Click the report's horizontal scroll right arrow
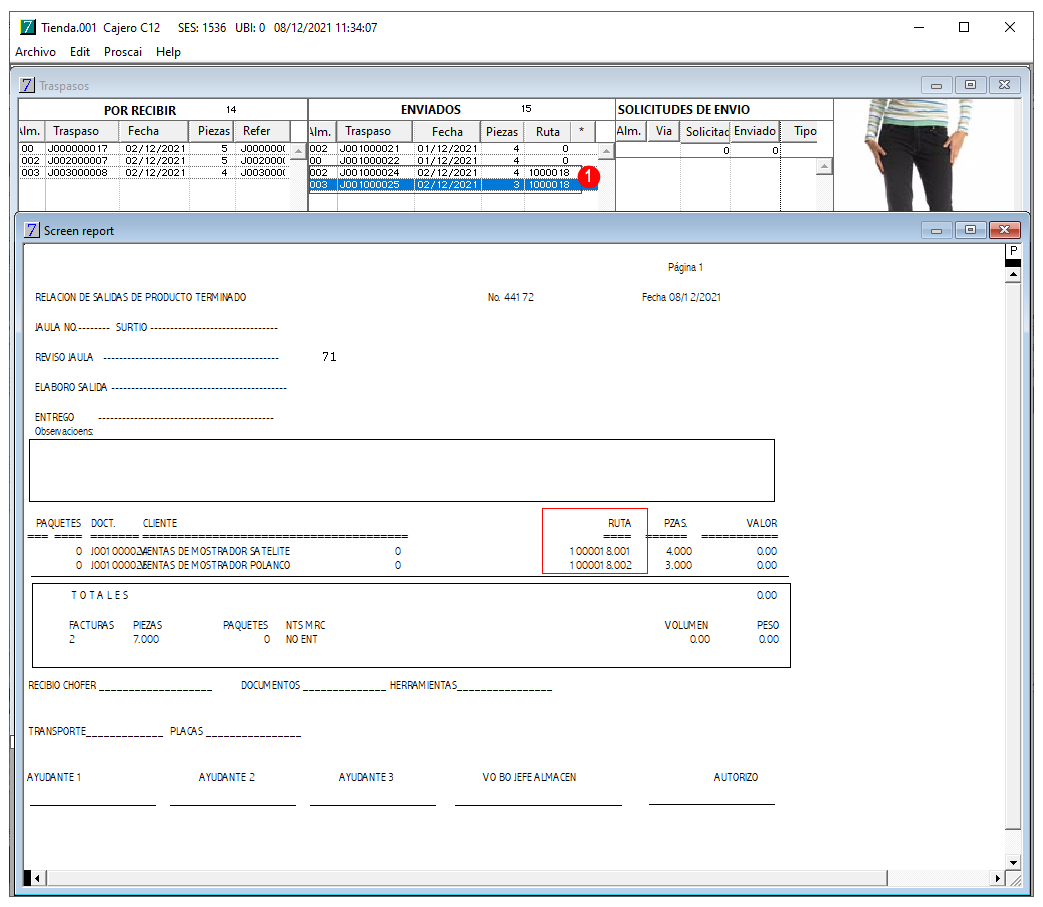1043x907 pixels. coord(997,878)
